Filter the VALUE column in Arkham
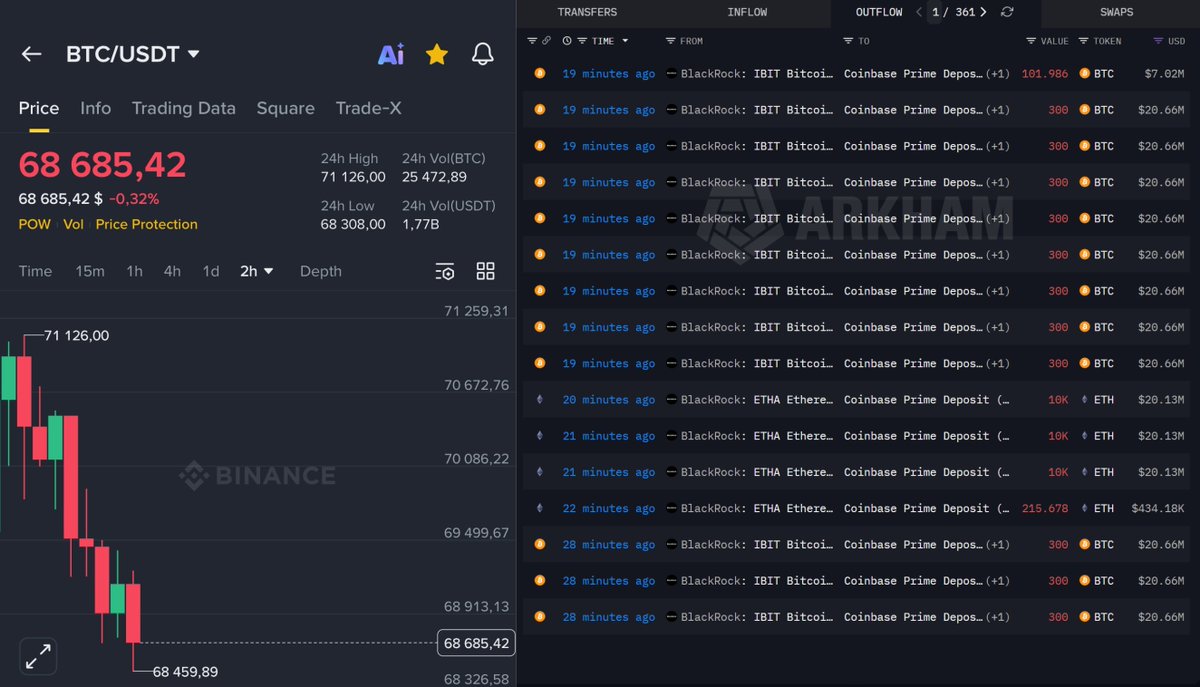 click(1031, 41)
